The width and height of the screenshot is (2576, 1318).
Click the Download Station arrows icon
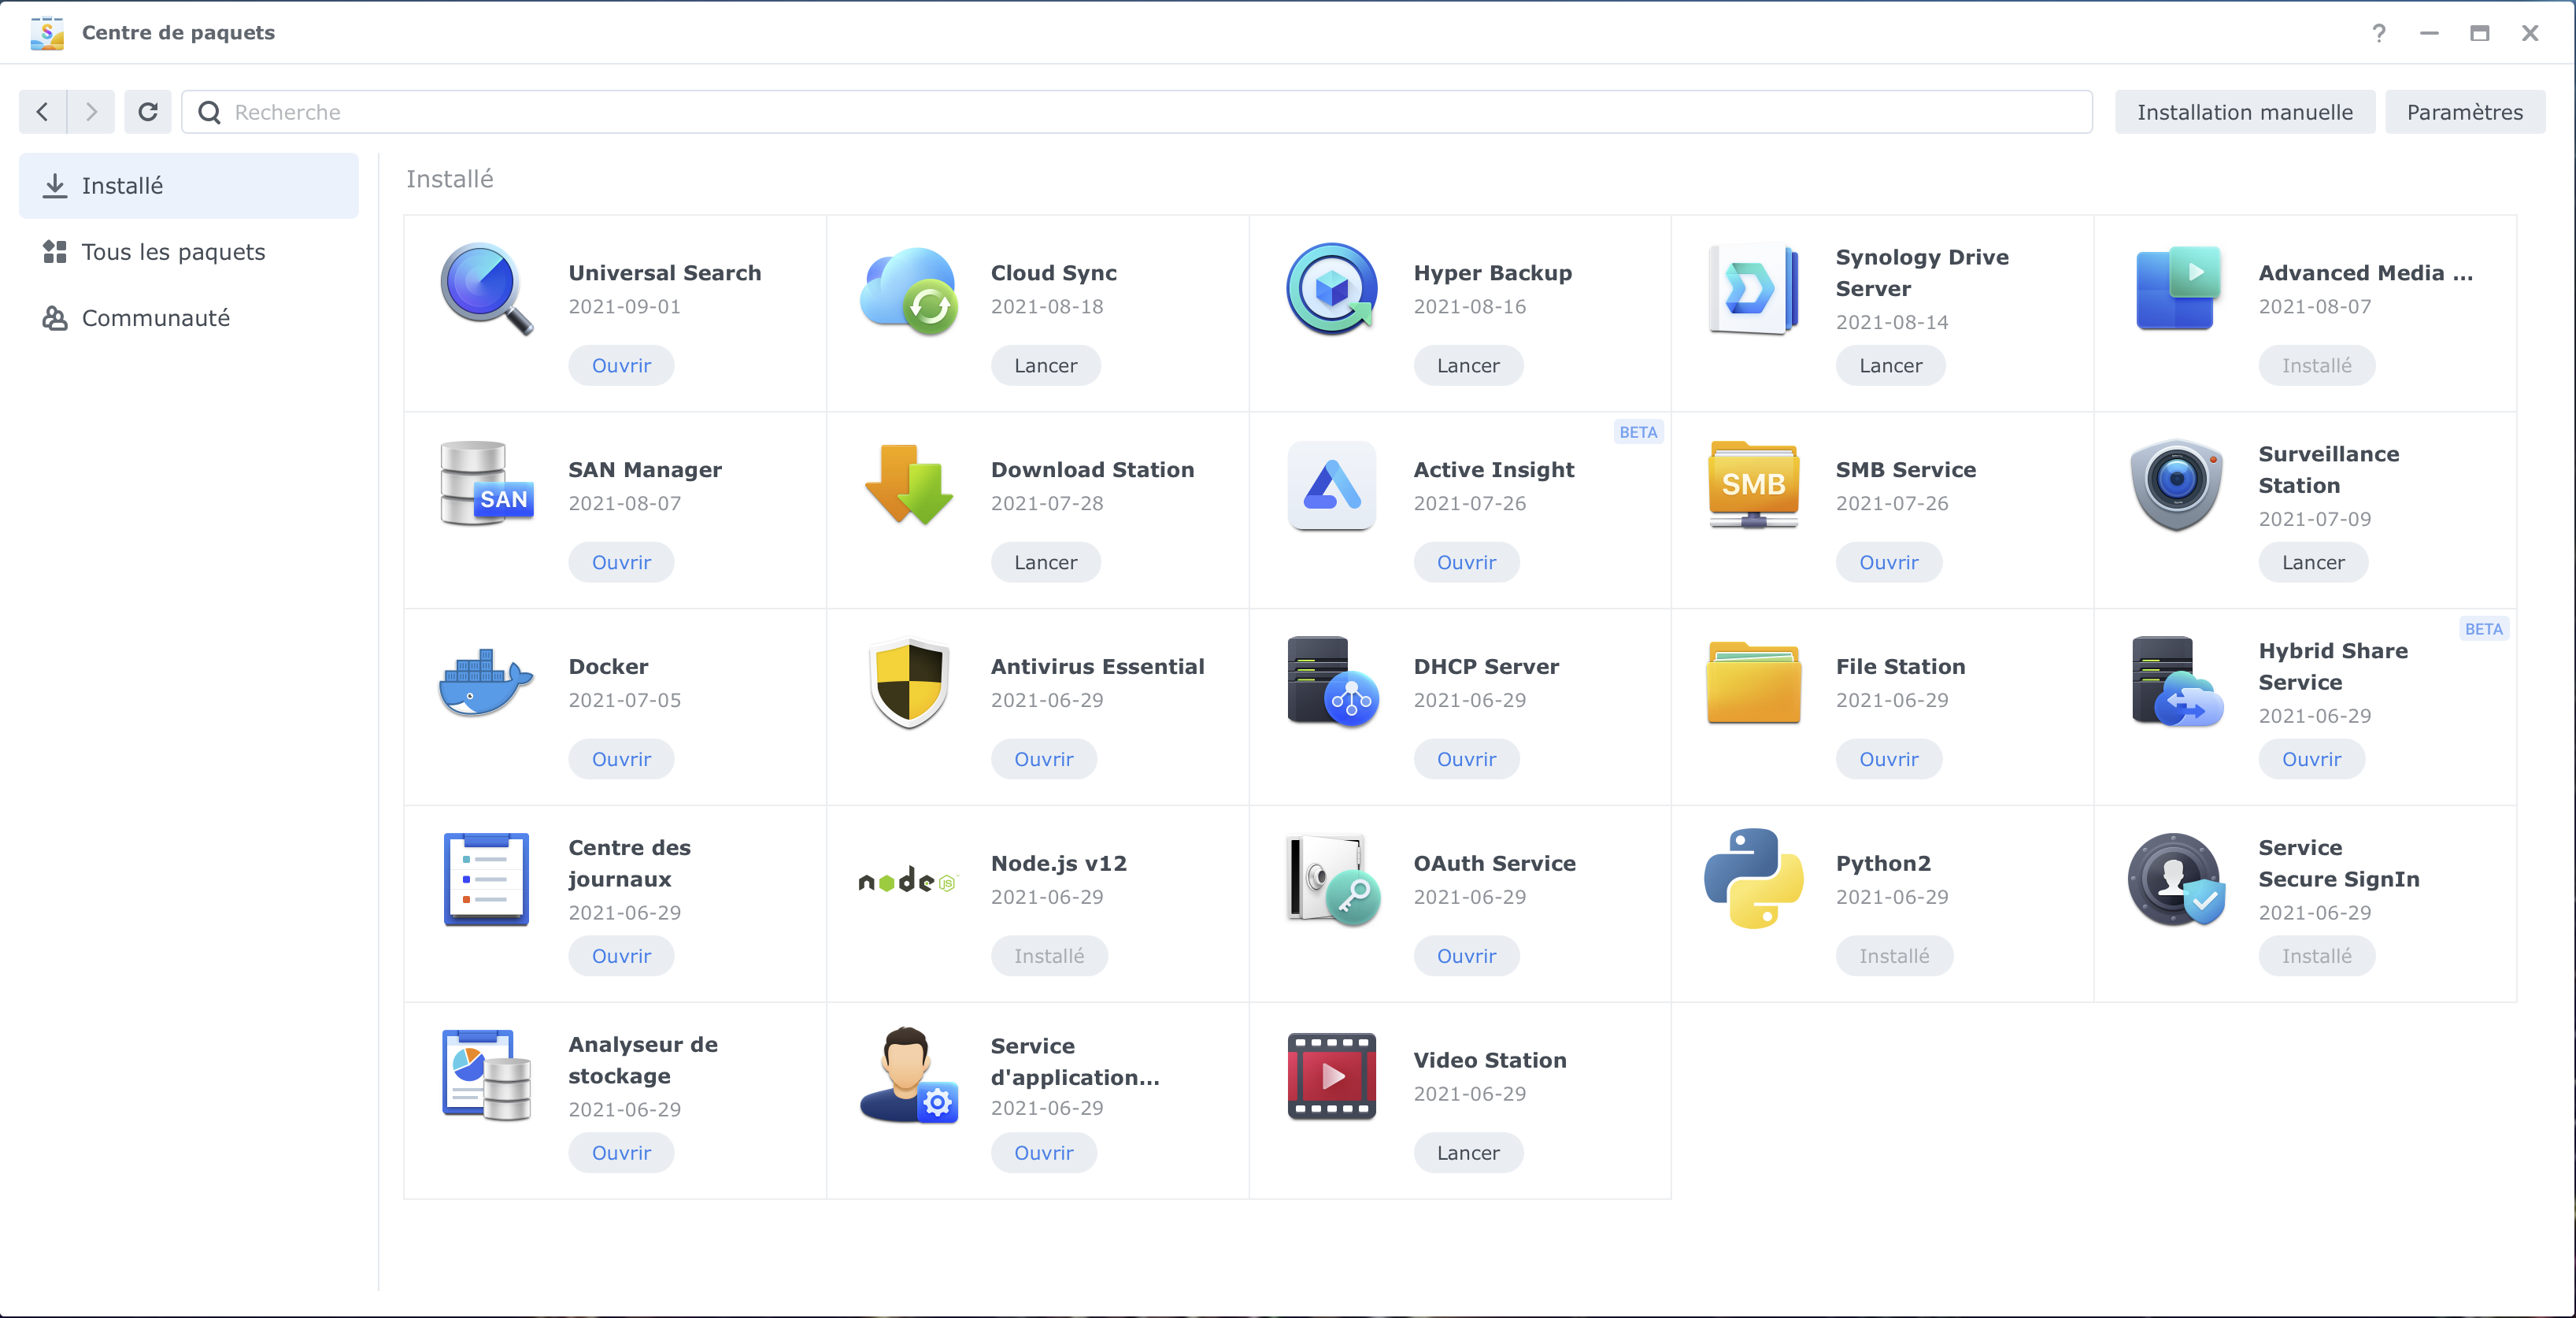pyautogui.click(x=908, y=485)
